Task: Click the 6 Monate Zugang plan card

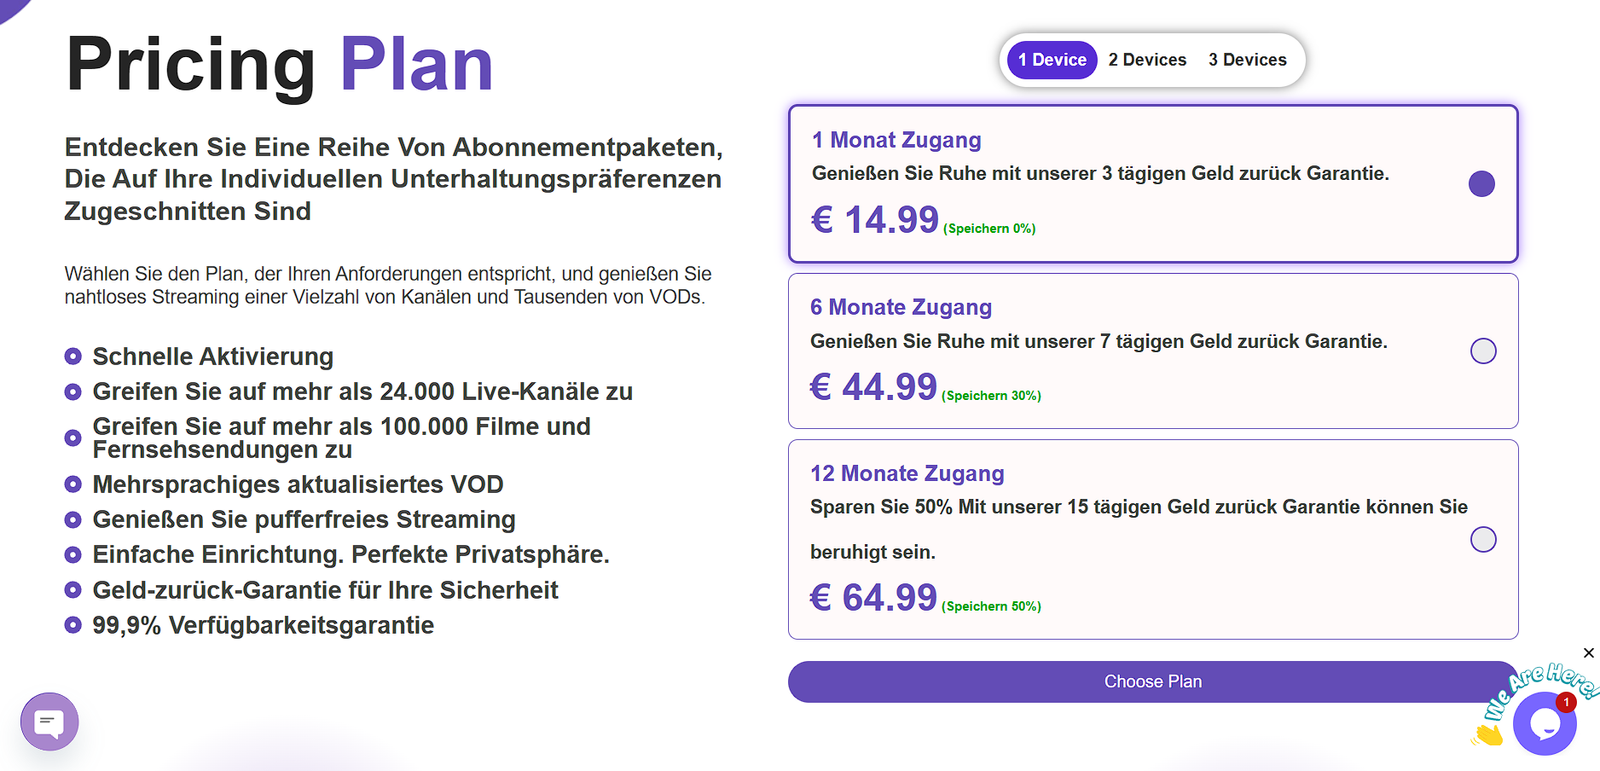Action: 1153,351
